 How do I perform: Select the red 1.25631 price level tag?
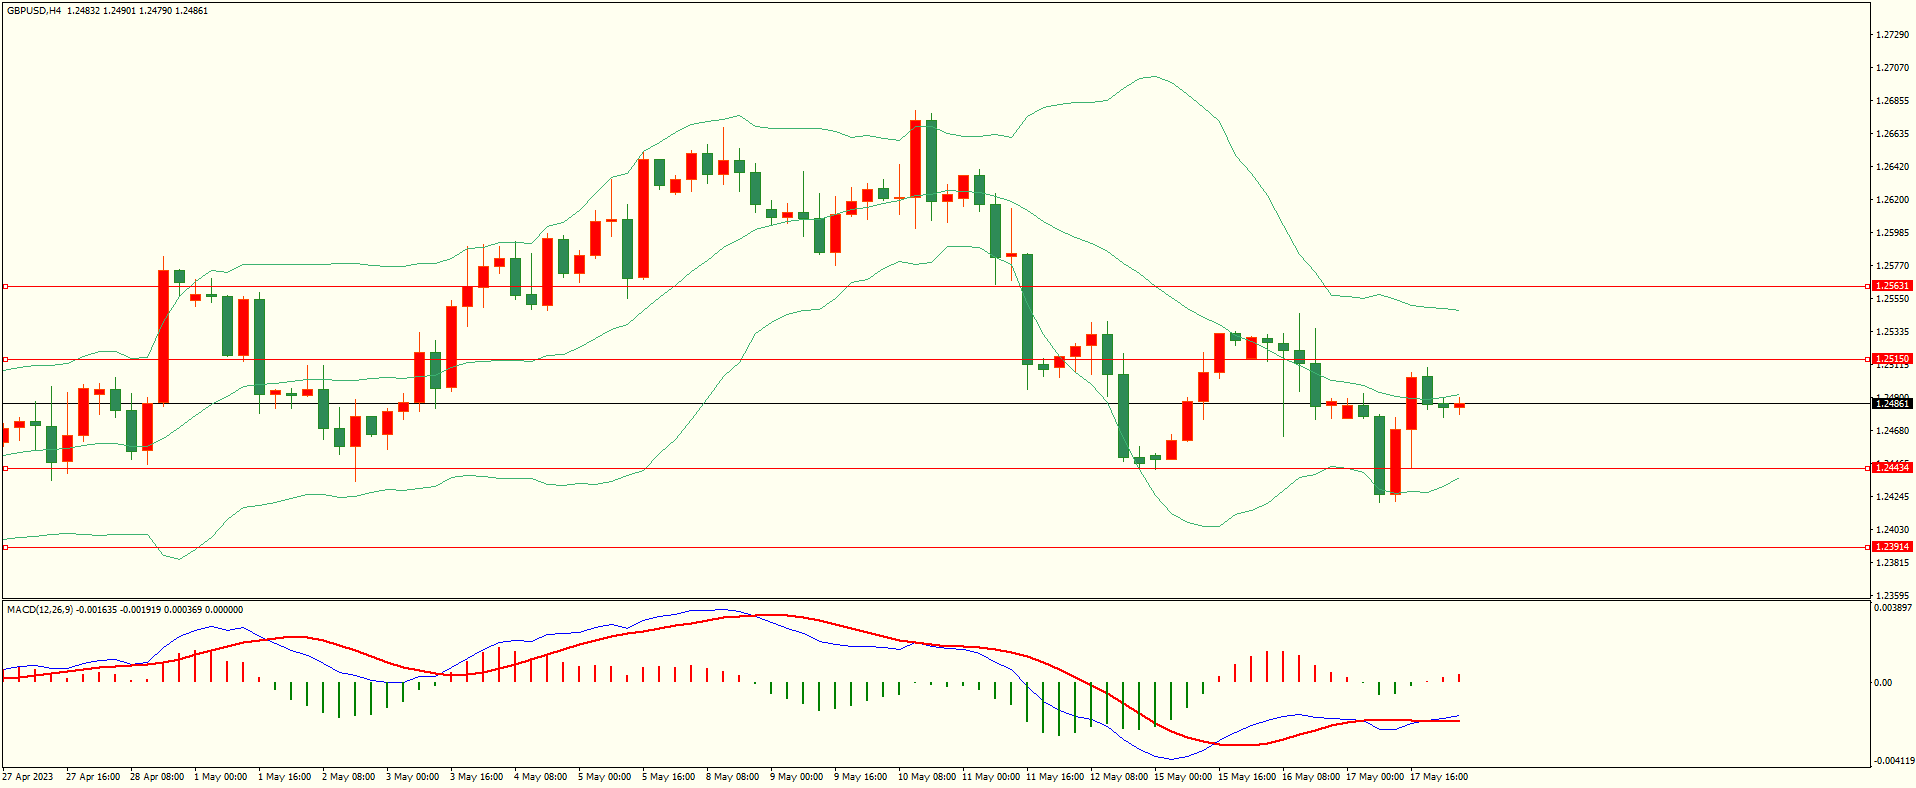coord(1892,286)
